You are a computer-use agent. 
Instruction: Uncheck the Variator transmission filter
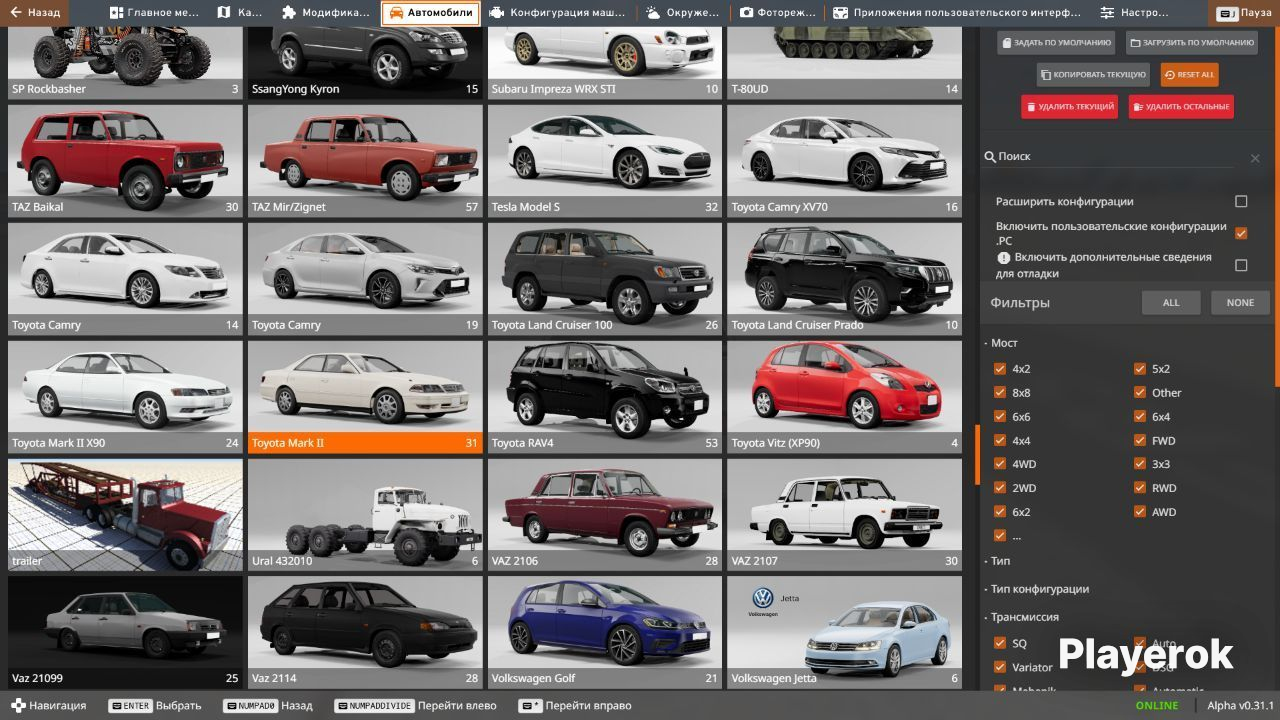pos(1000,667)
